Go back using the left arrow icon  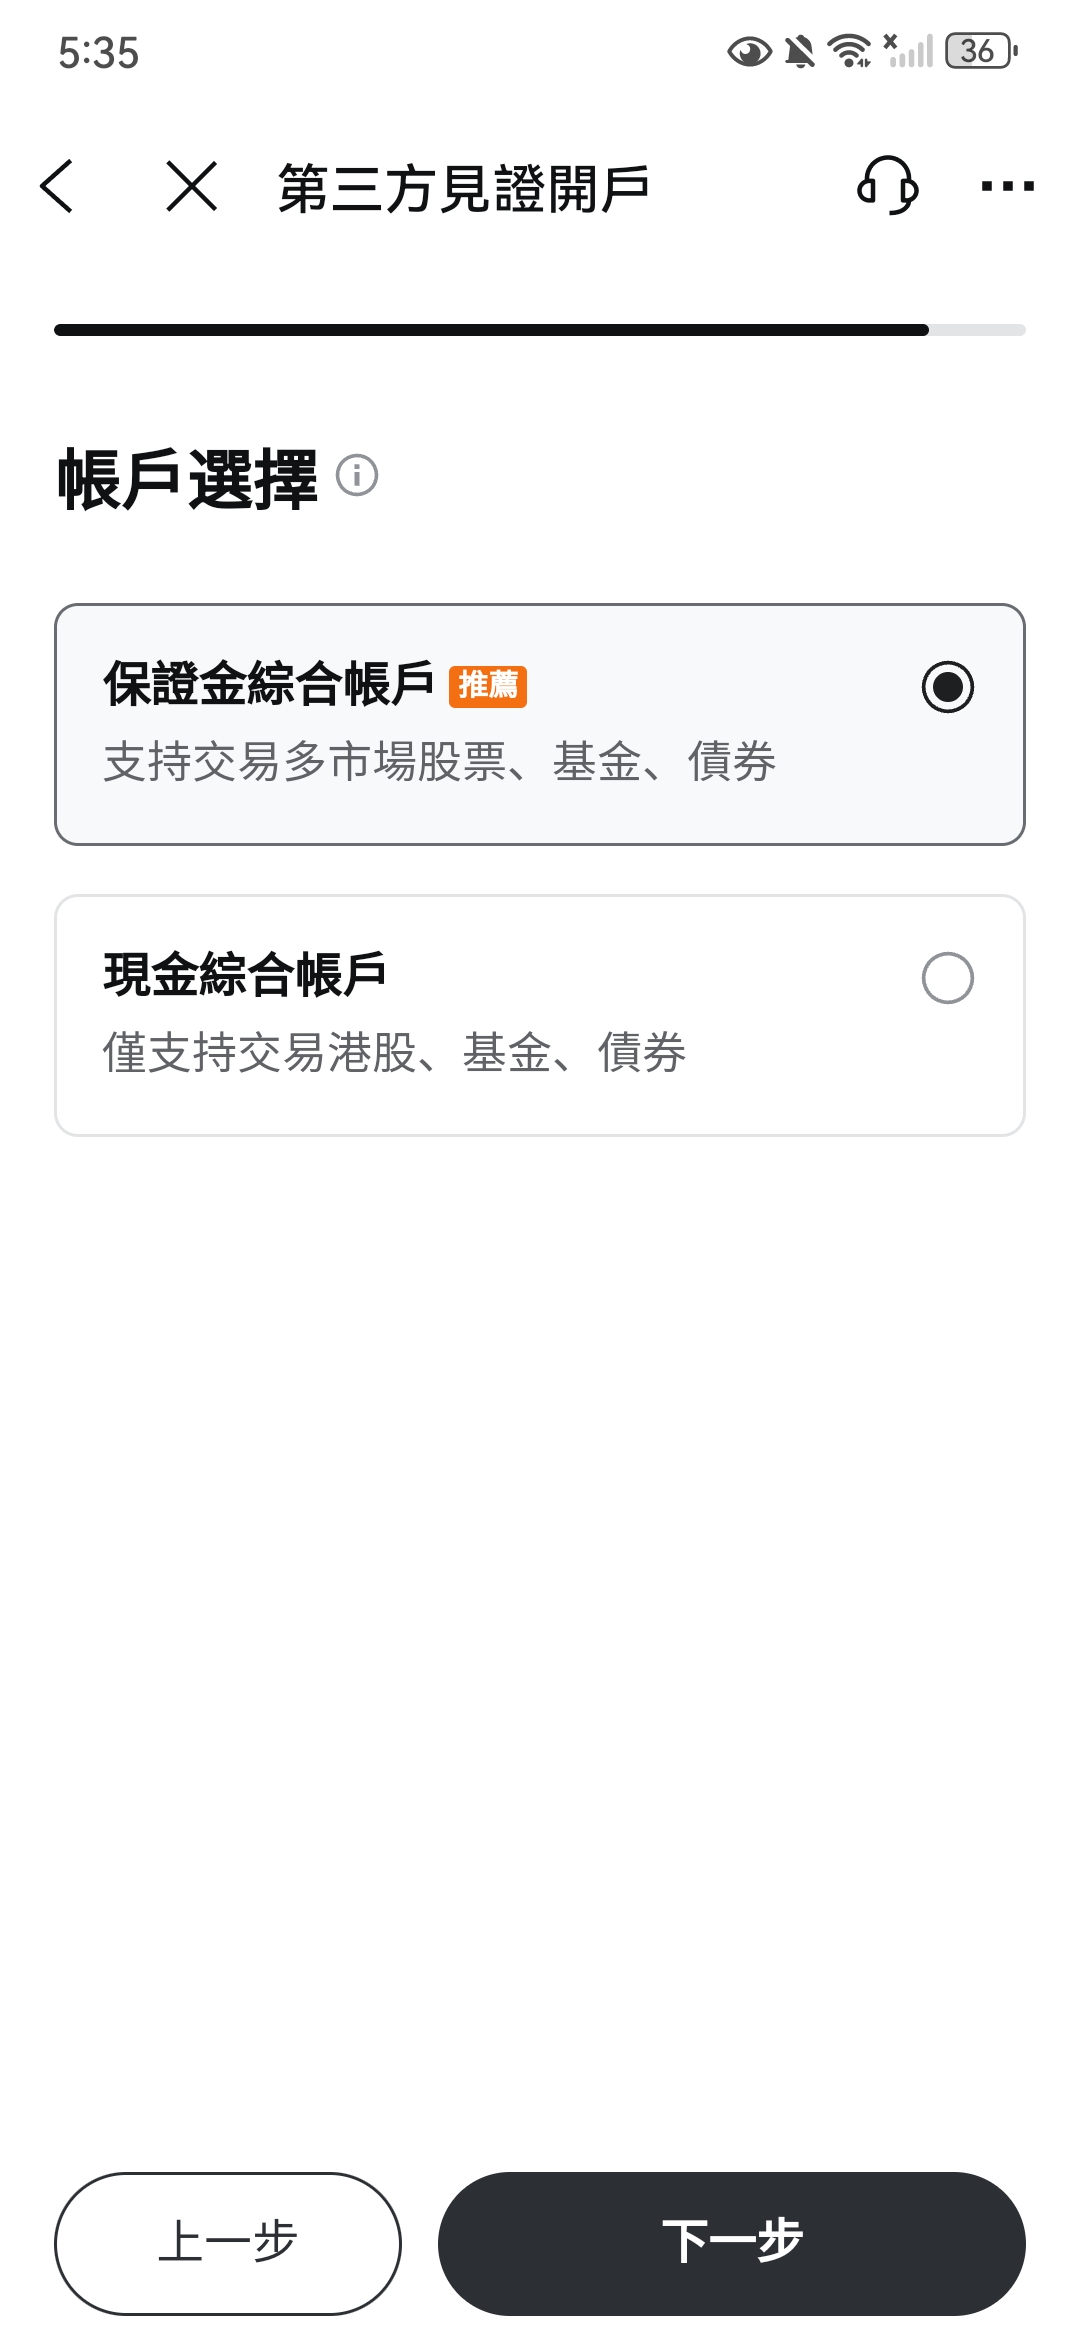pyautogui.click(x=57, y=186)
